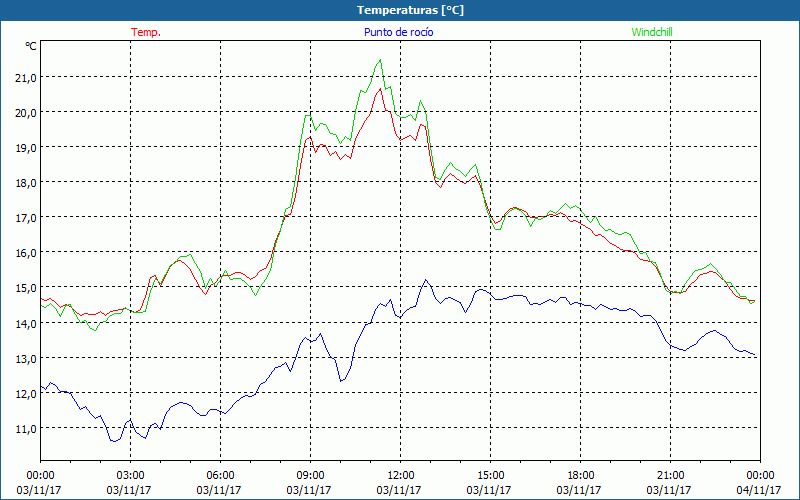This screenshot has width=800, height=500.
Task: Click the °C unit label on the axis
Action: pyautogui.click(x=31, y=46)
